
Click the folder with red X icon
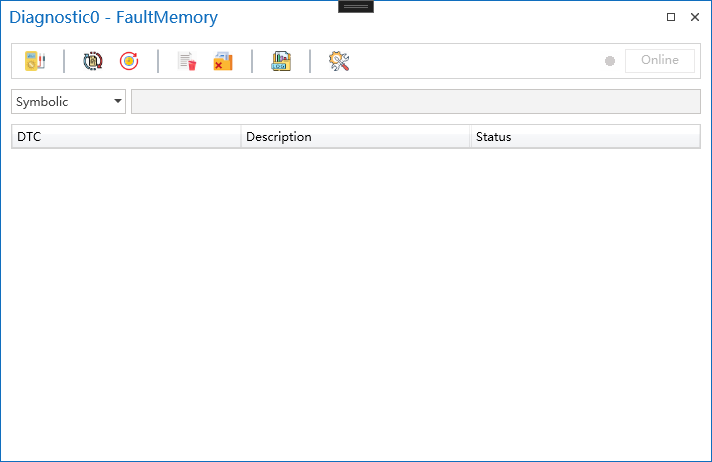pos(223,61)
